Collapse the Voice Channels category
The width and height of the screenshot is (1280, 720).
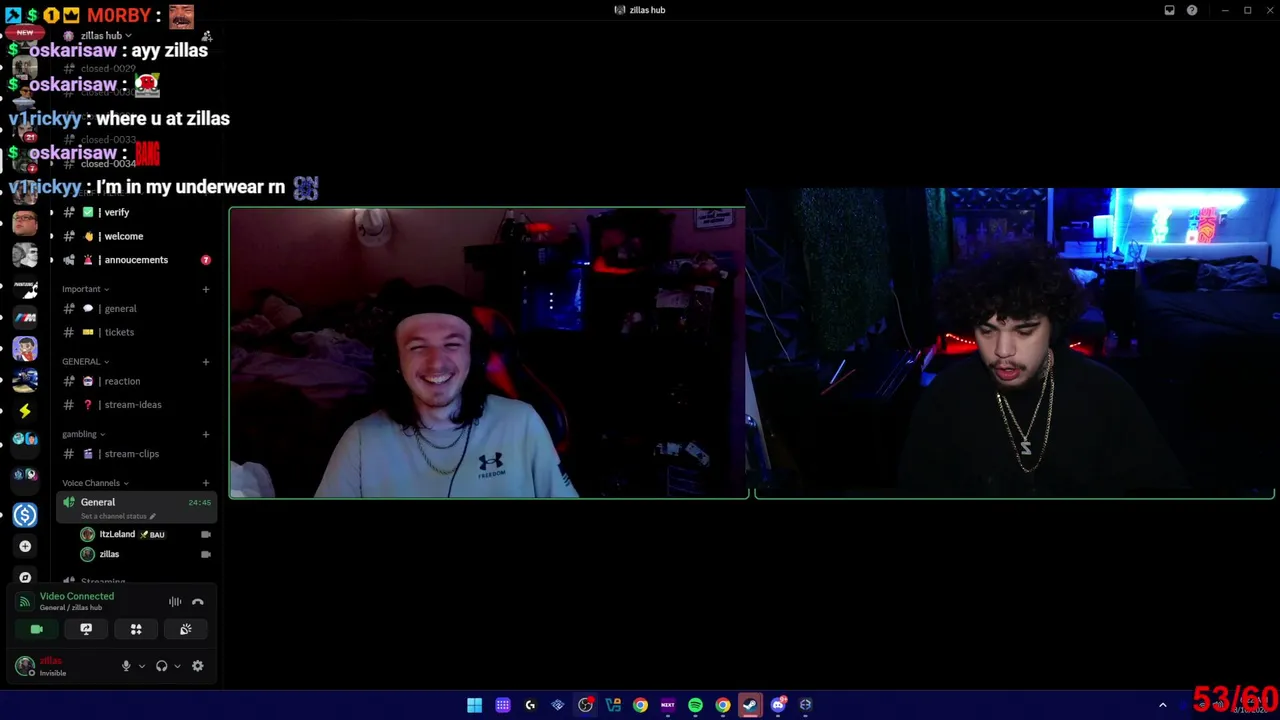click(94, 483)
